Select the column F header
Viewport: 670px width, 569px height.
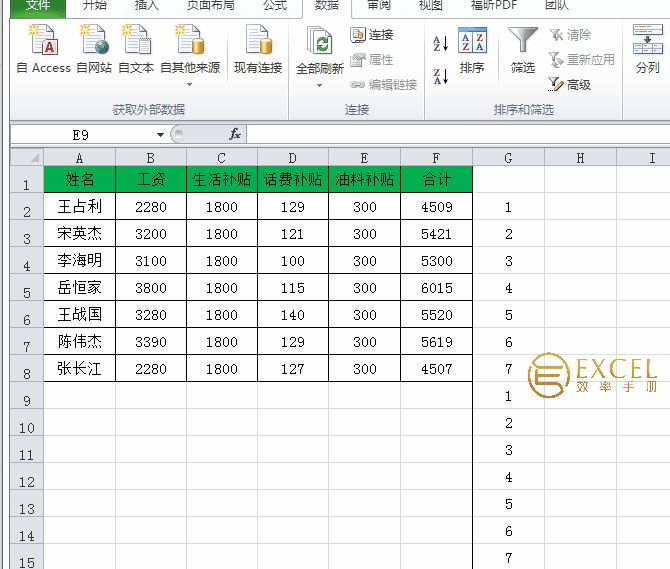(436, 157)
